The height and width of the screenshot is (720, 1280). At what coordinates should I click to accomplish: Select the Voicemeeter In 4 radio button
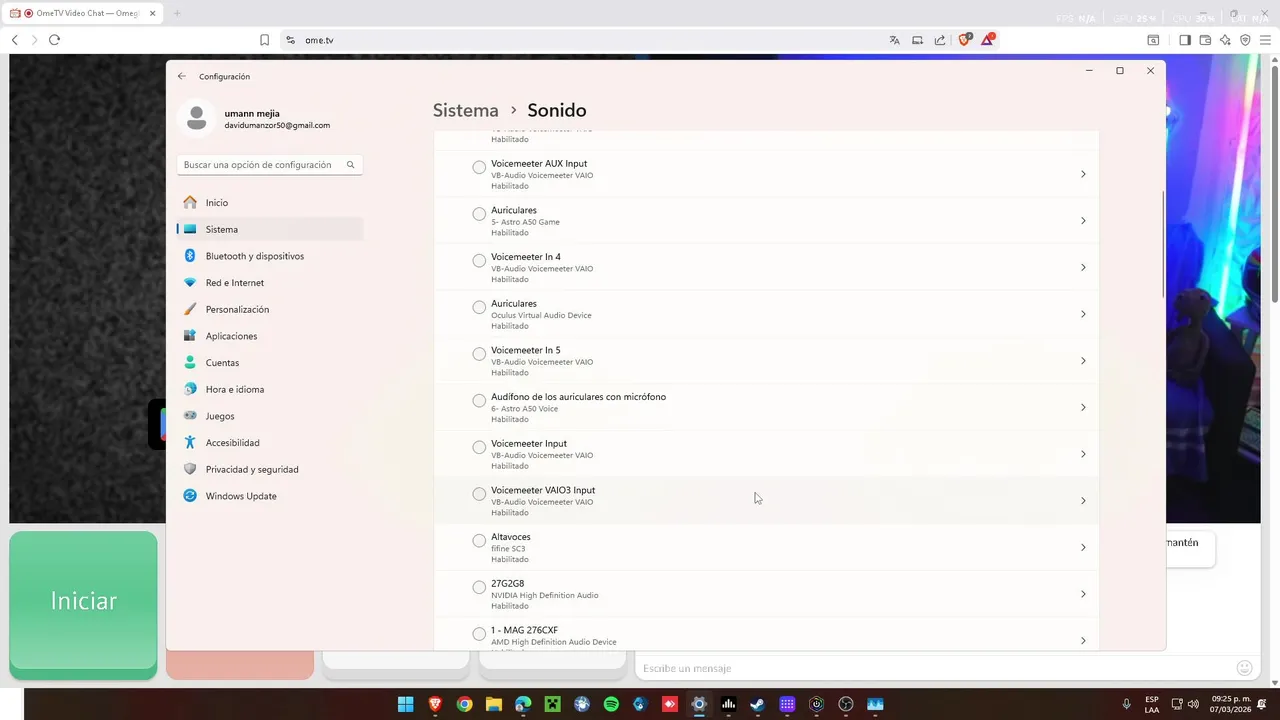479,260
